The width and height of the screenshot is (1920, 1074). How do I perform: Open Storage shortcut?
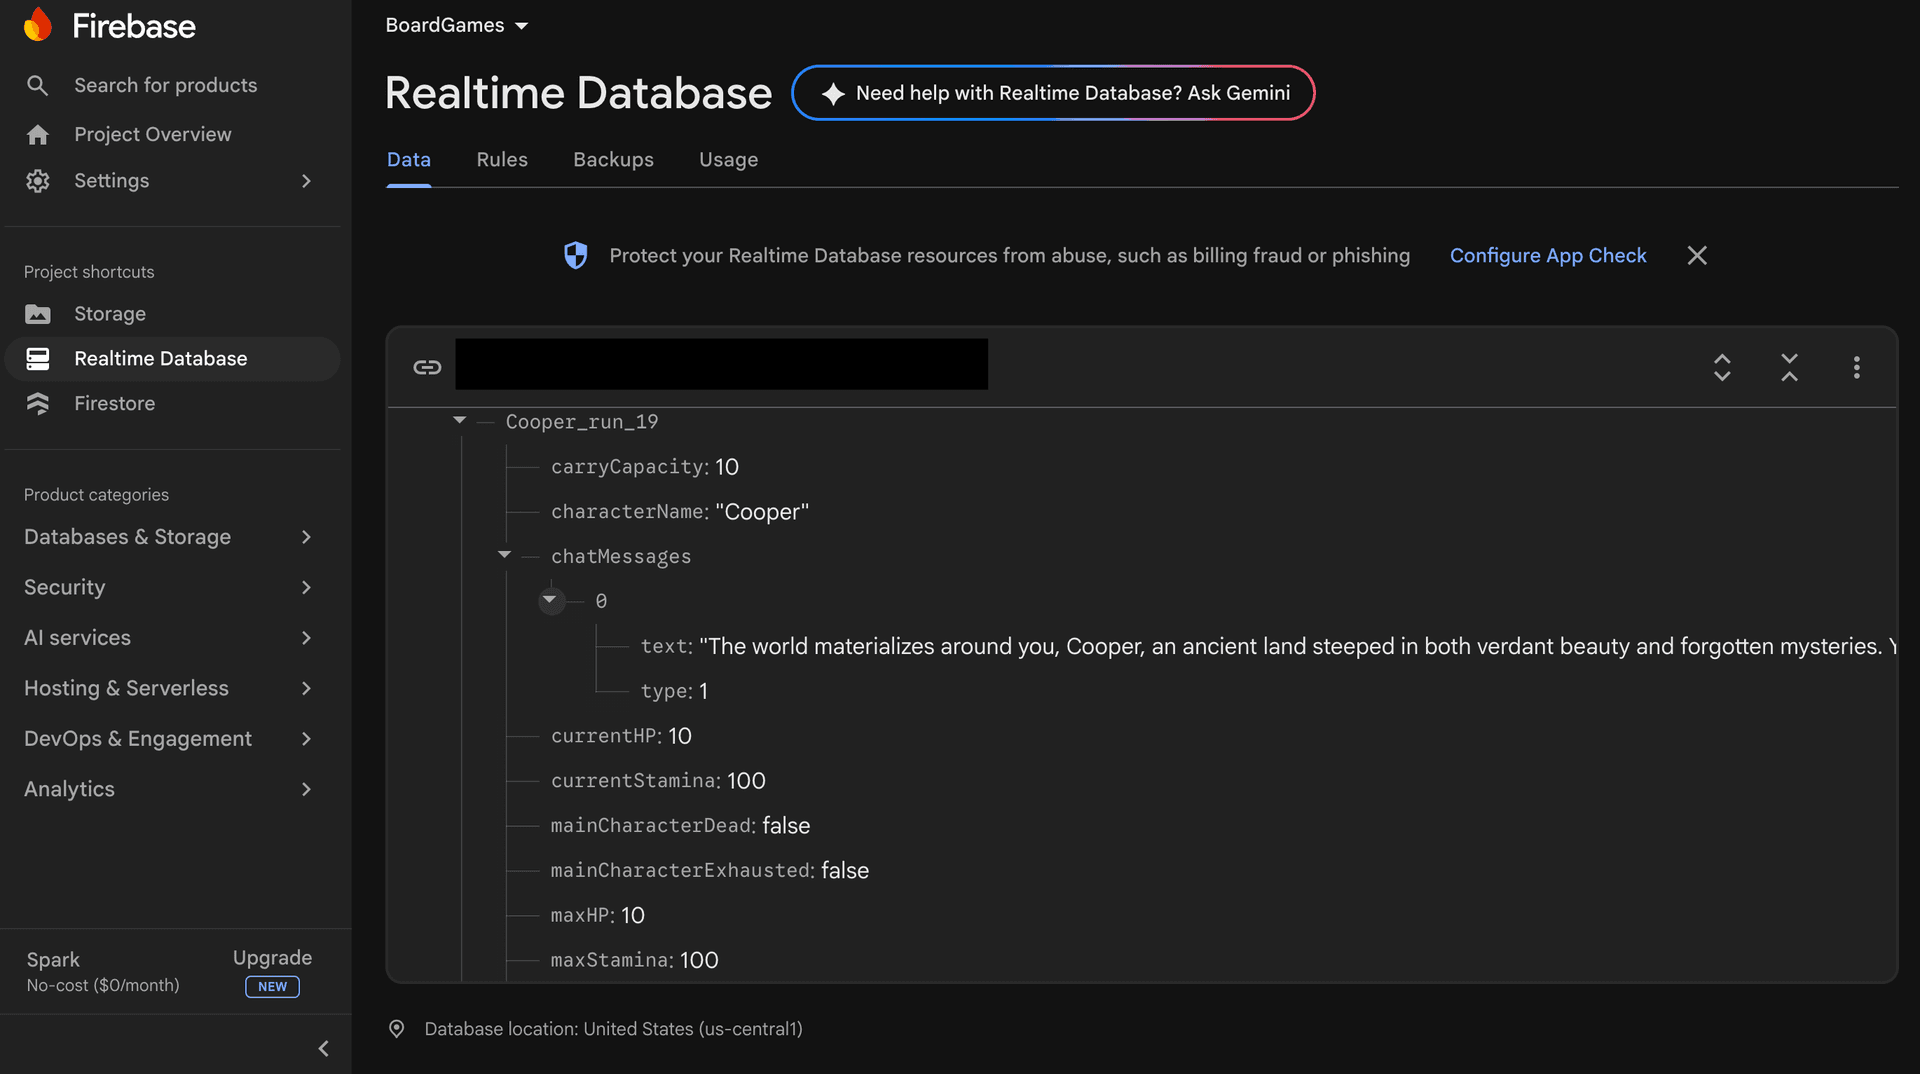pyautogui.click(x=110, y=314)
